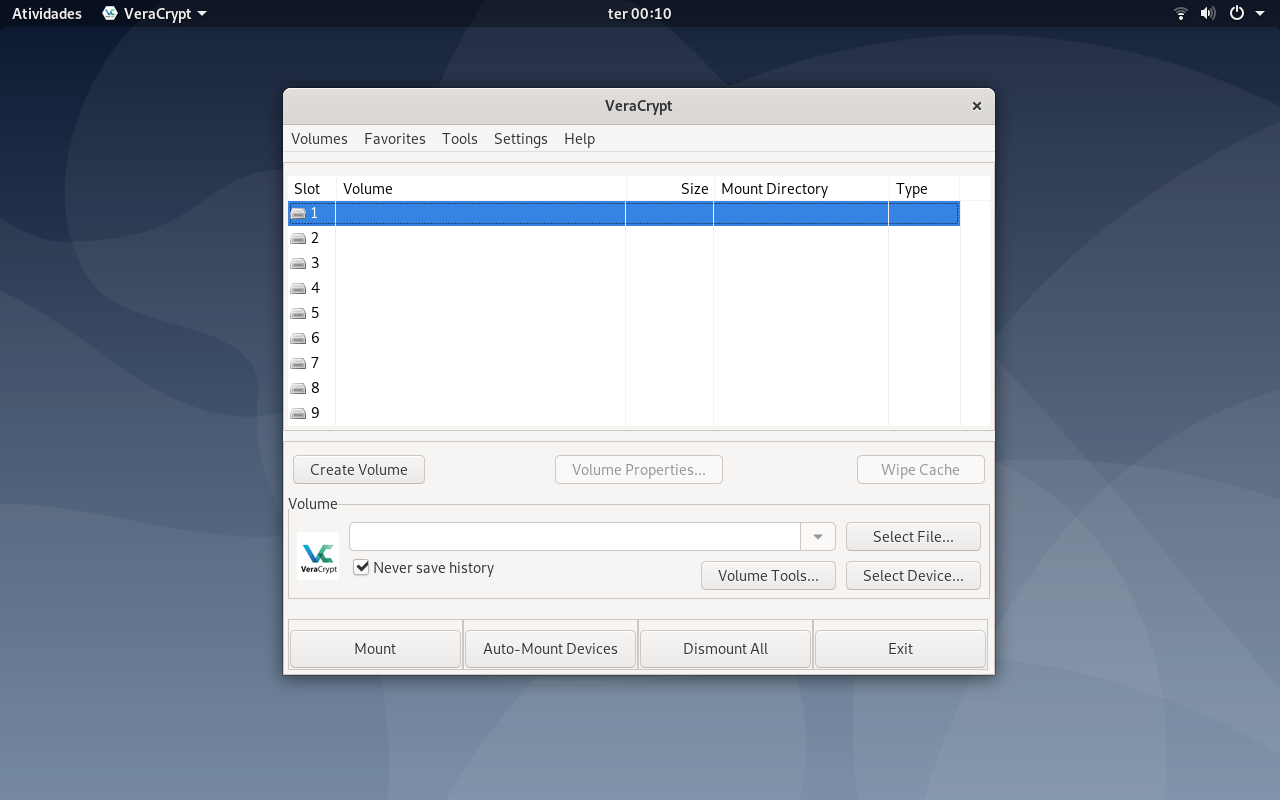Open Atividades overview

47,13
